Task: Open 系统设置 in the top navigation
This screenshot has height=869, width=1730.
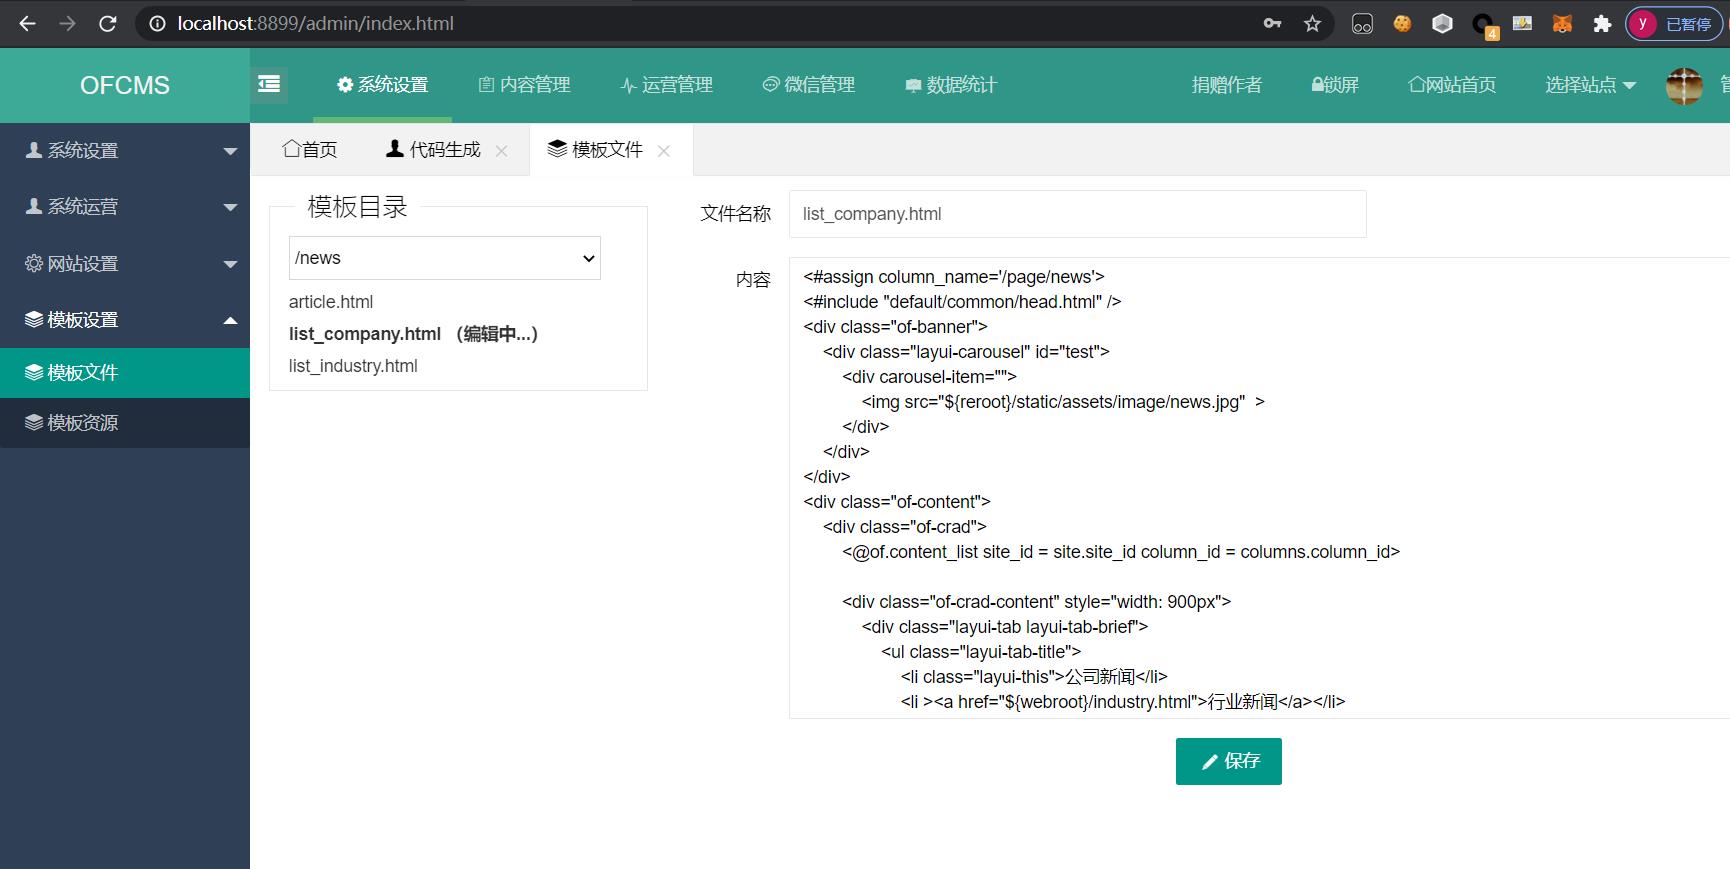Action: (383, 85)
